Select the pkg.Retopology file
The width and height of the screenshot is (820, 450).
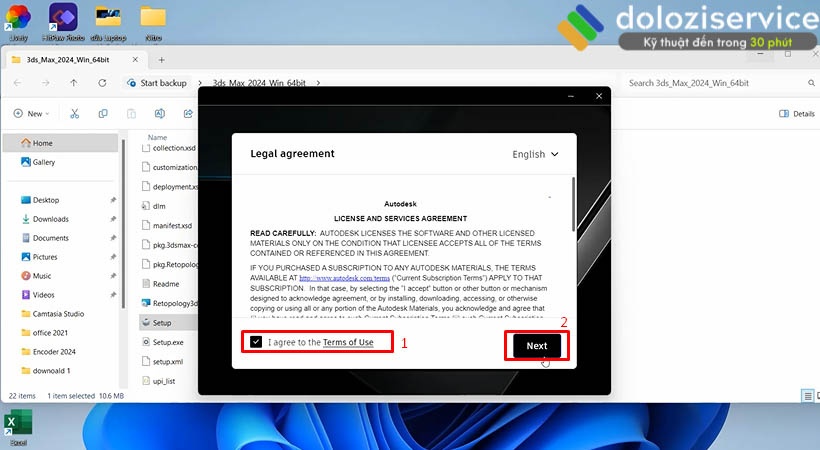(169, 264)
